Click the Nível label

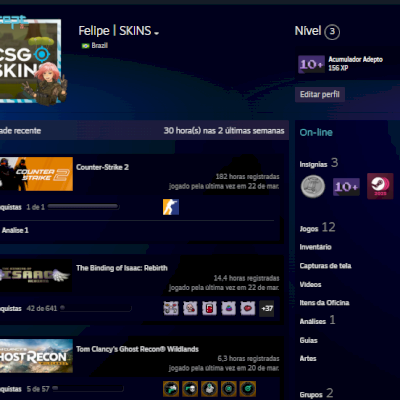308,31
